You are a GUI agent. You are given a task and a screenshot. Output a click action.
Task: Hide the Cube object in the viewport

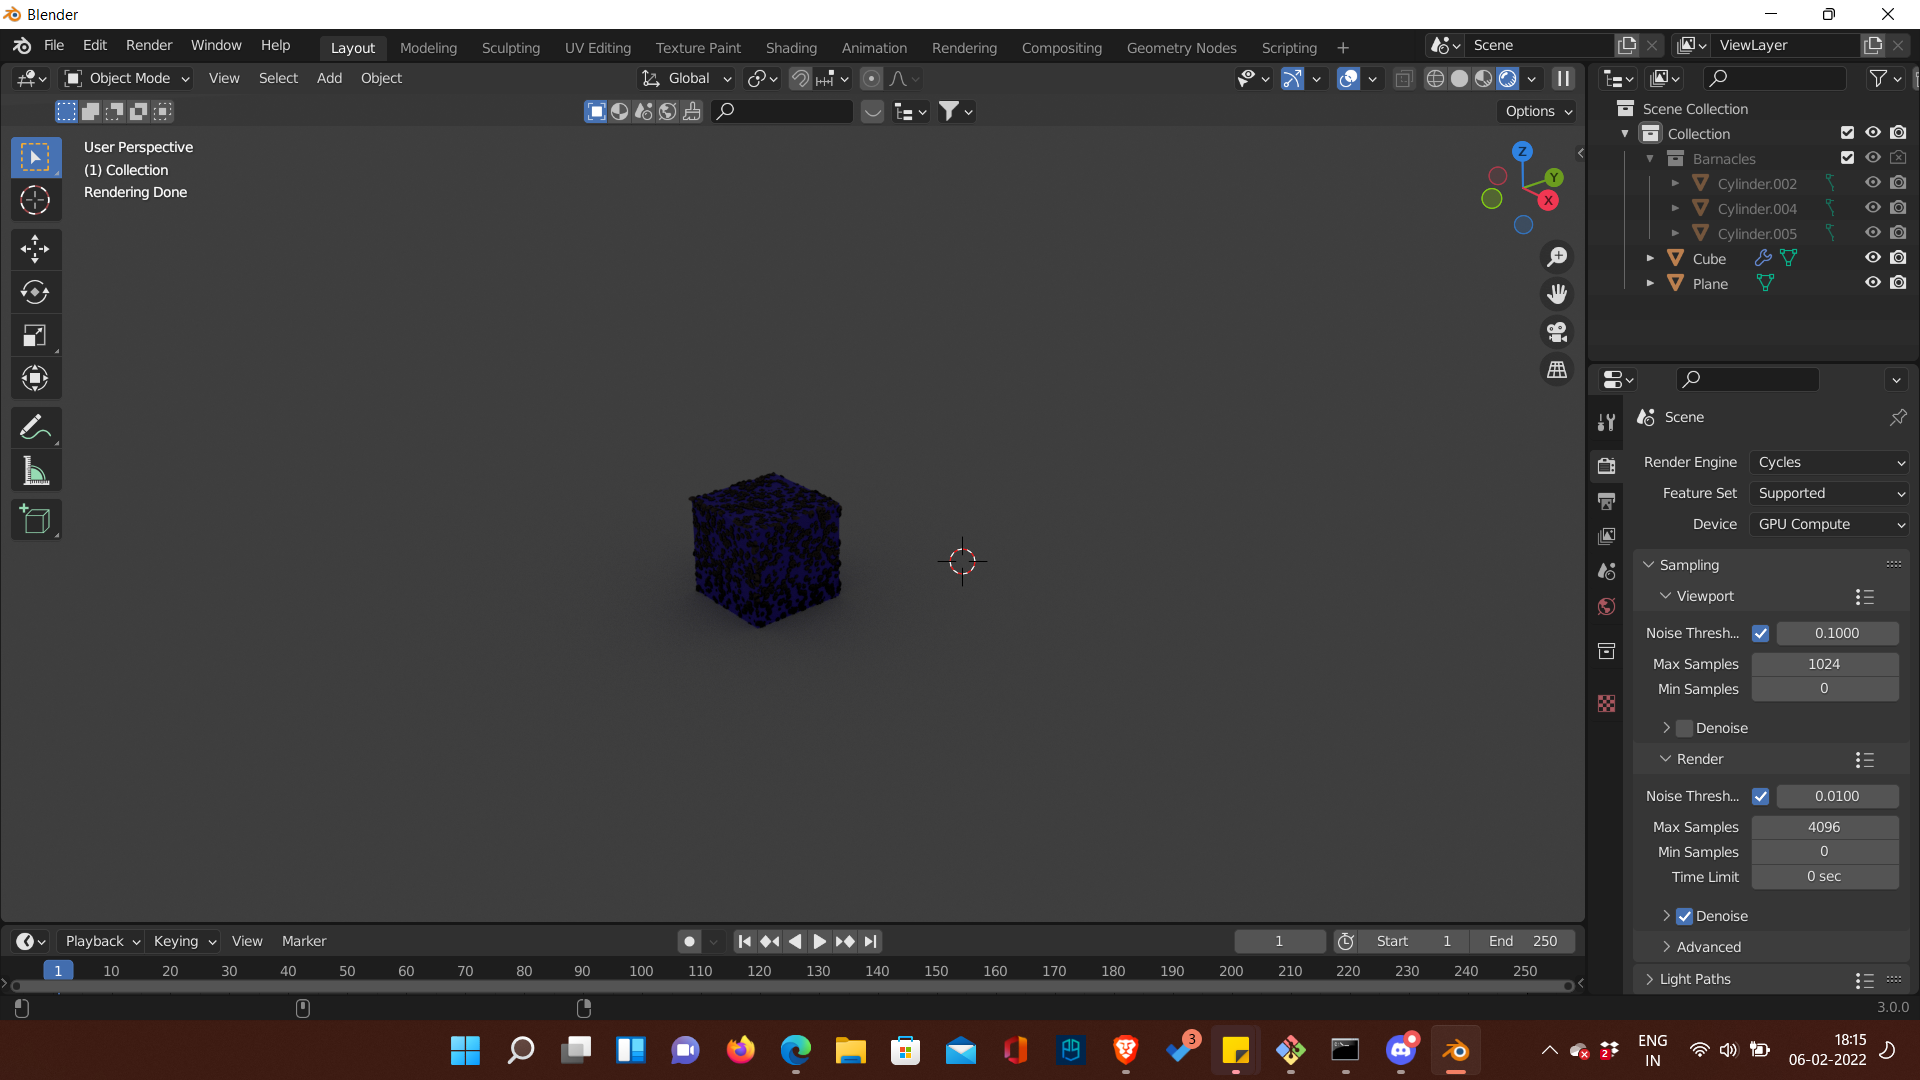[x=1873, y=258]
